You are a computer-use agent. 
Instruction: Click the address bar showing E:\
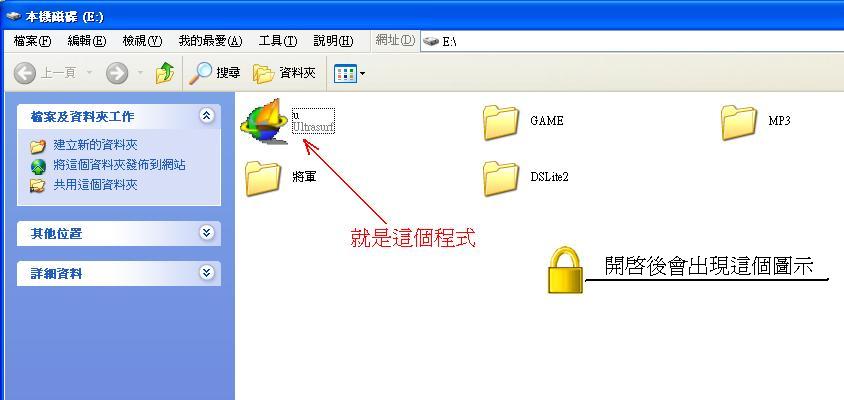(x=632, y=41)
